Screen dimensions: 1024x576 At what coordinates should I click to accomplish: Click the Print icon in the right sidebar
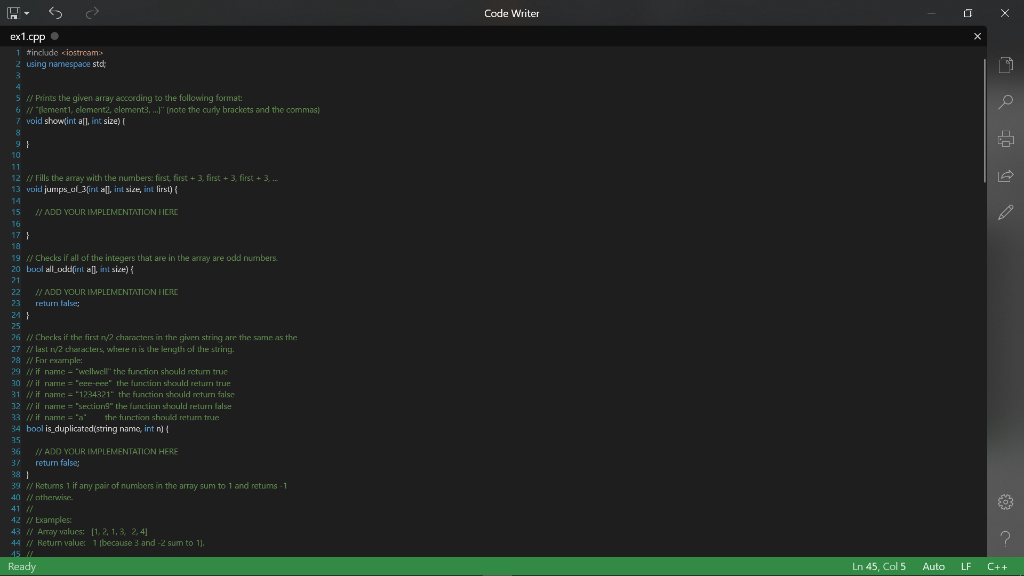pos(1006,138)
